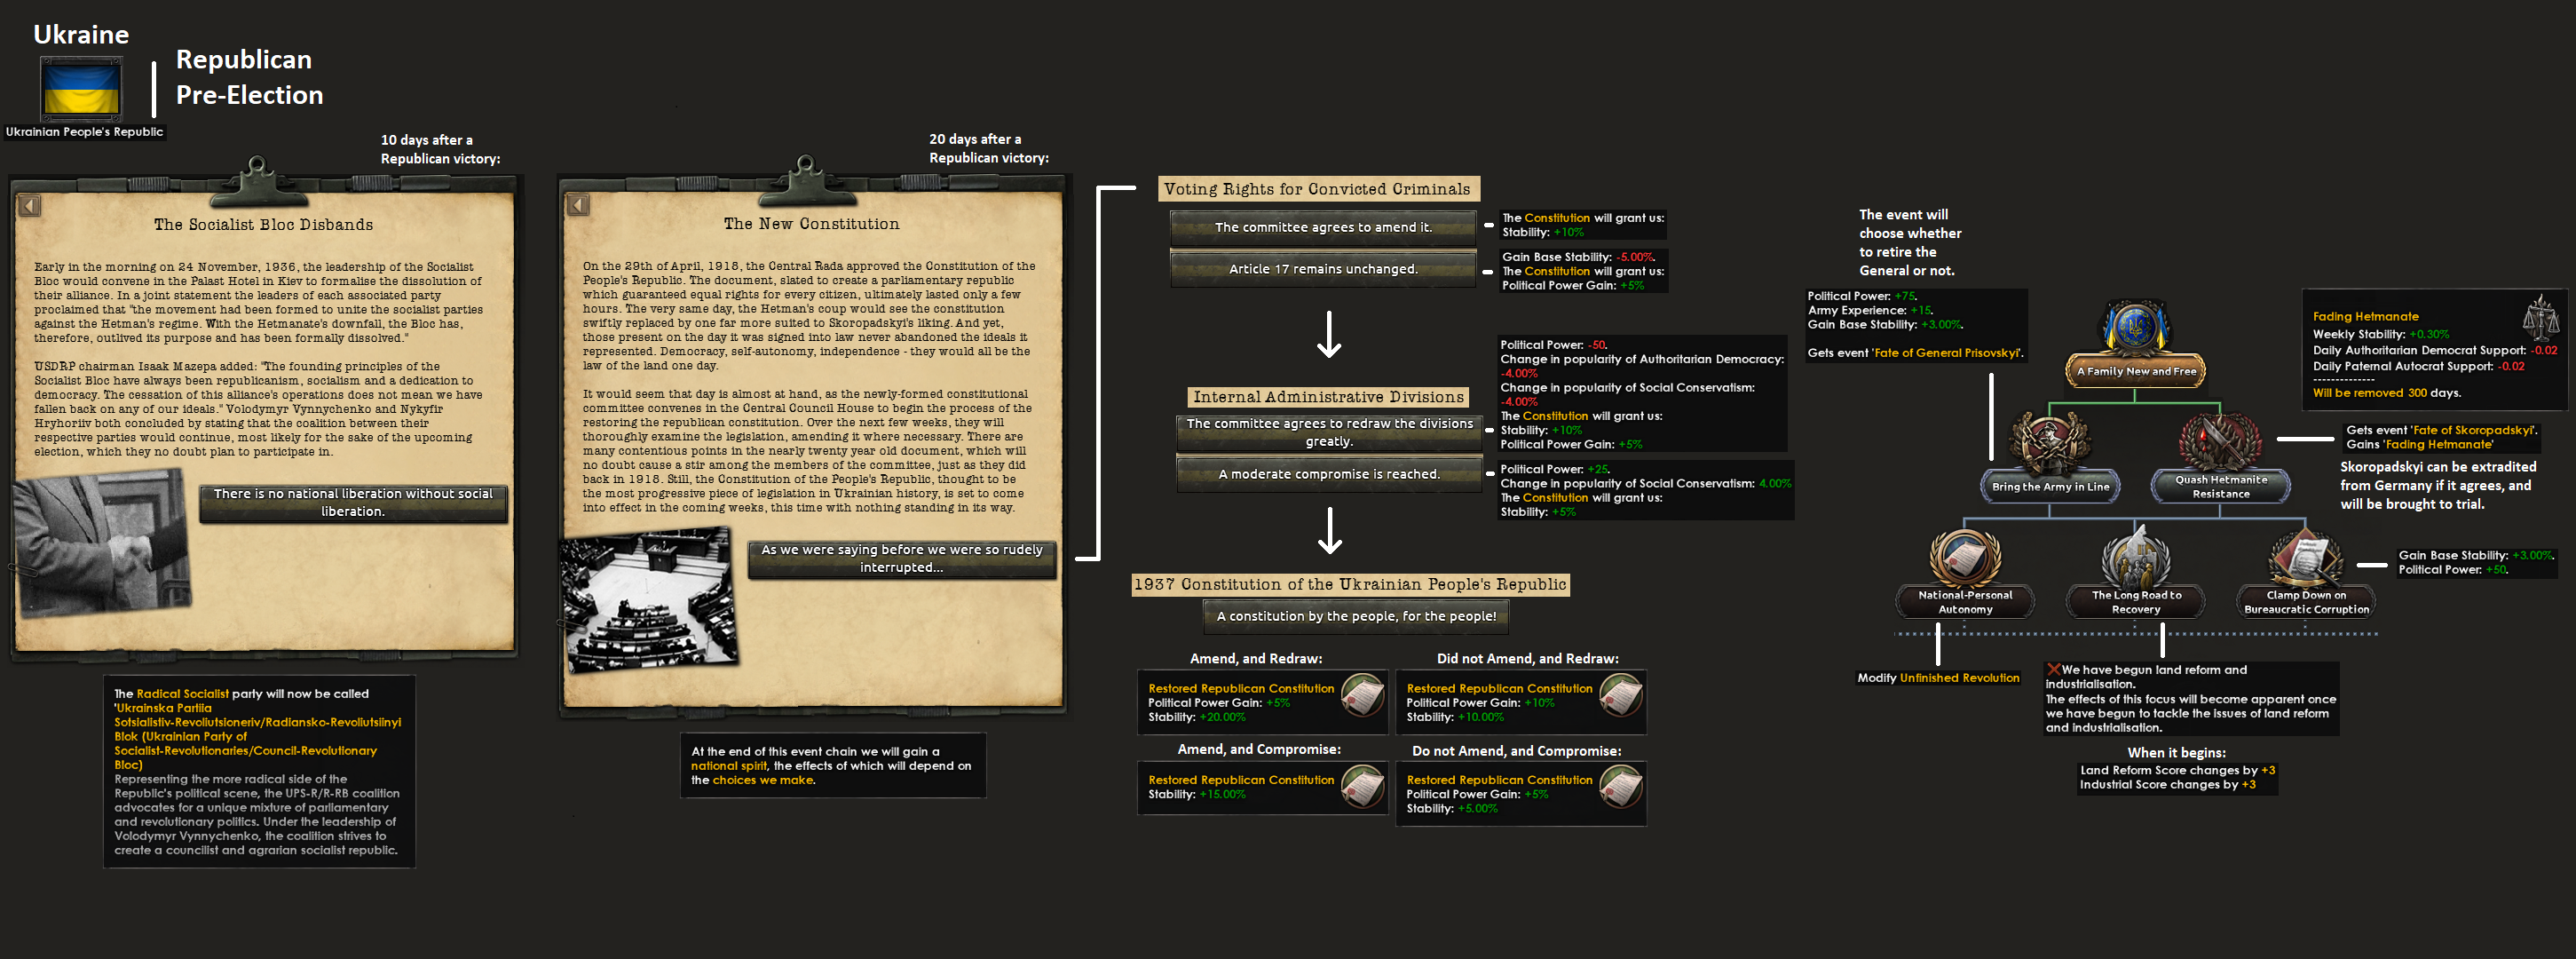This screenshot has width=2576, height=959.
Task: Click back arrow on New Constitution event
Action: [x=578, y=205]
